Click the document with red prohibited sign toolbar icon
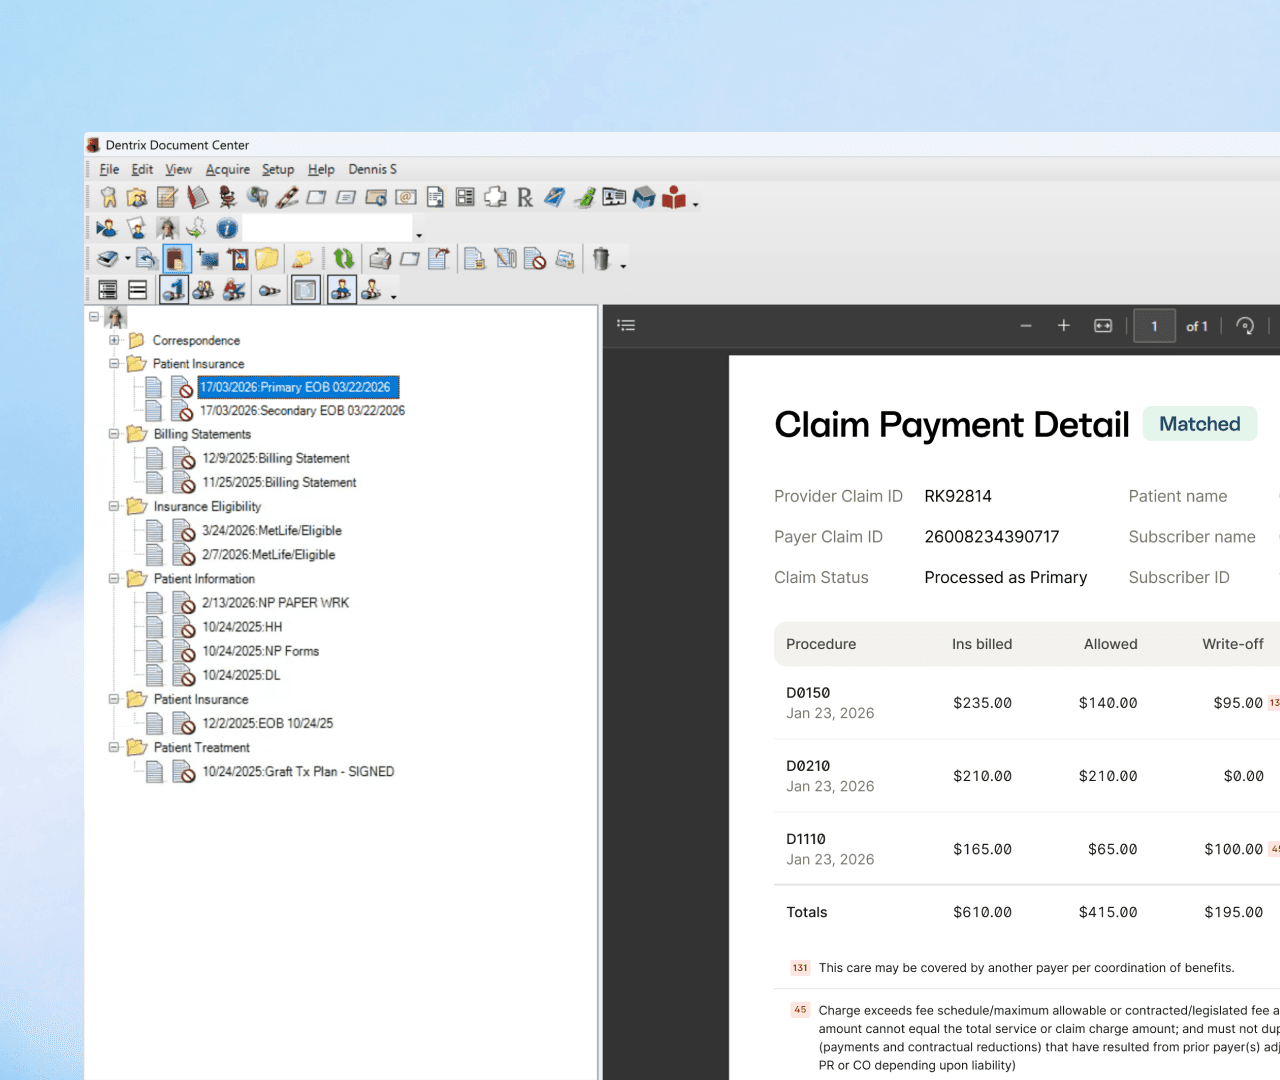Viewport: 1280px width, 1080px height. [x=535, y=260]
